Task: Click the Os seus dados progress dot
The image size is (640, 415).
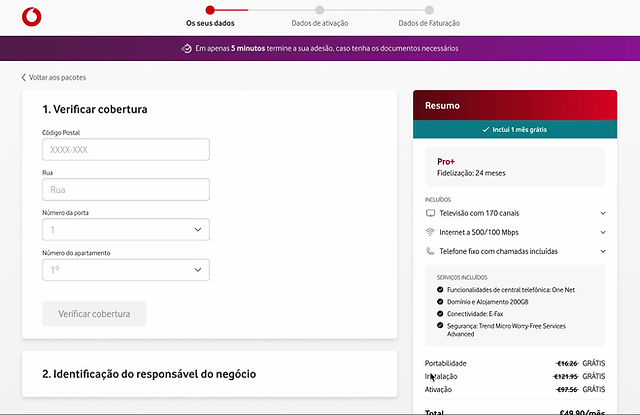Action: pyautogui.click(x=210, y=10)
